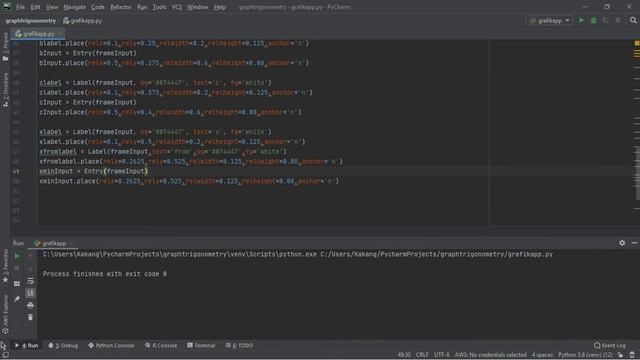This screenshot has width=640, height=360.
Task: Open the AWS Explorer tool window
Action: [5, 314]
